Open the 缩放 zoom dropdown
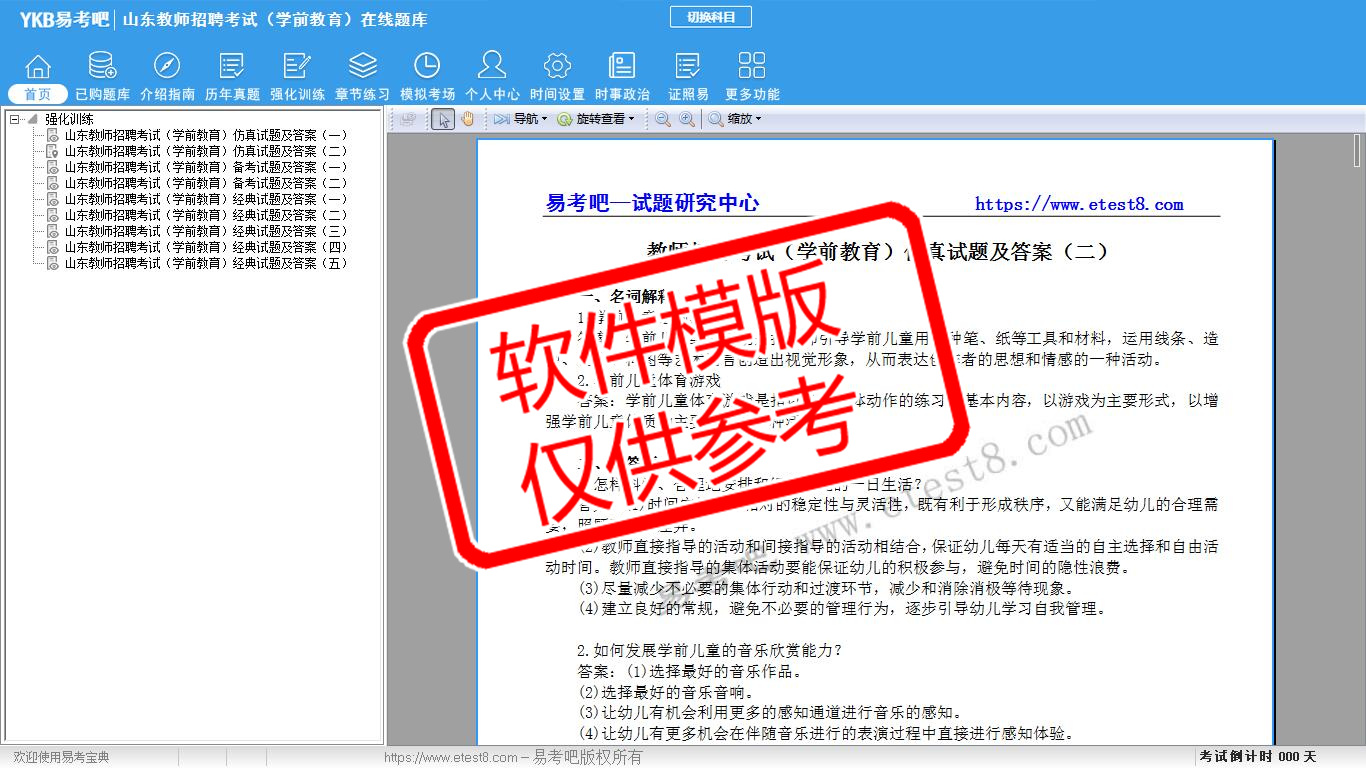 [735, 119]
